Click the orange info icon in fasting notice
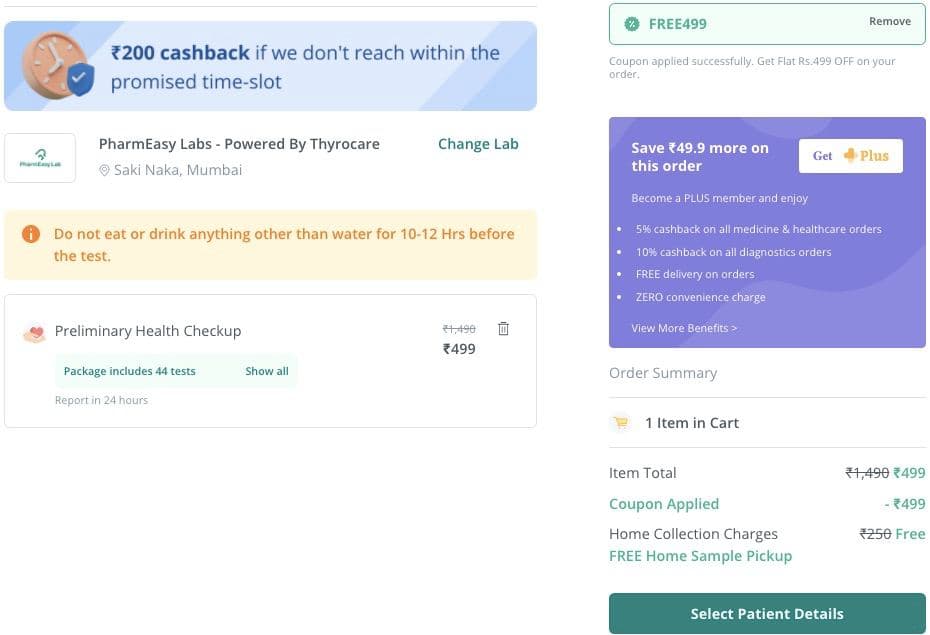930x635 pixels. pos(31,234)
